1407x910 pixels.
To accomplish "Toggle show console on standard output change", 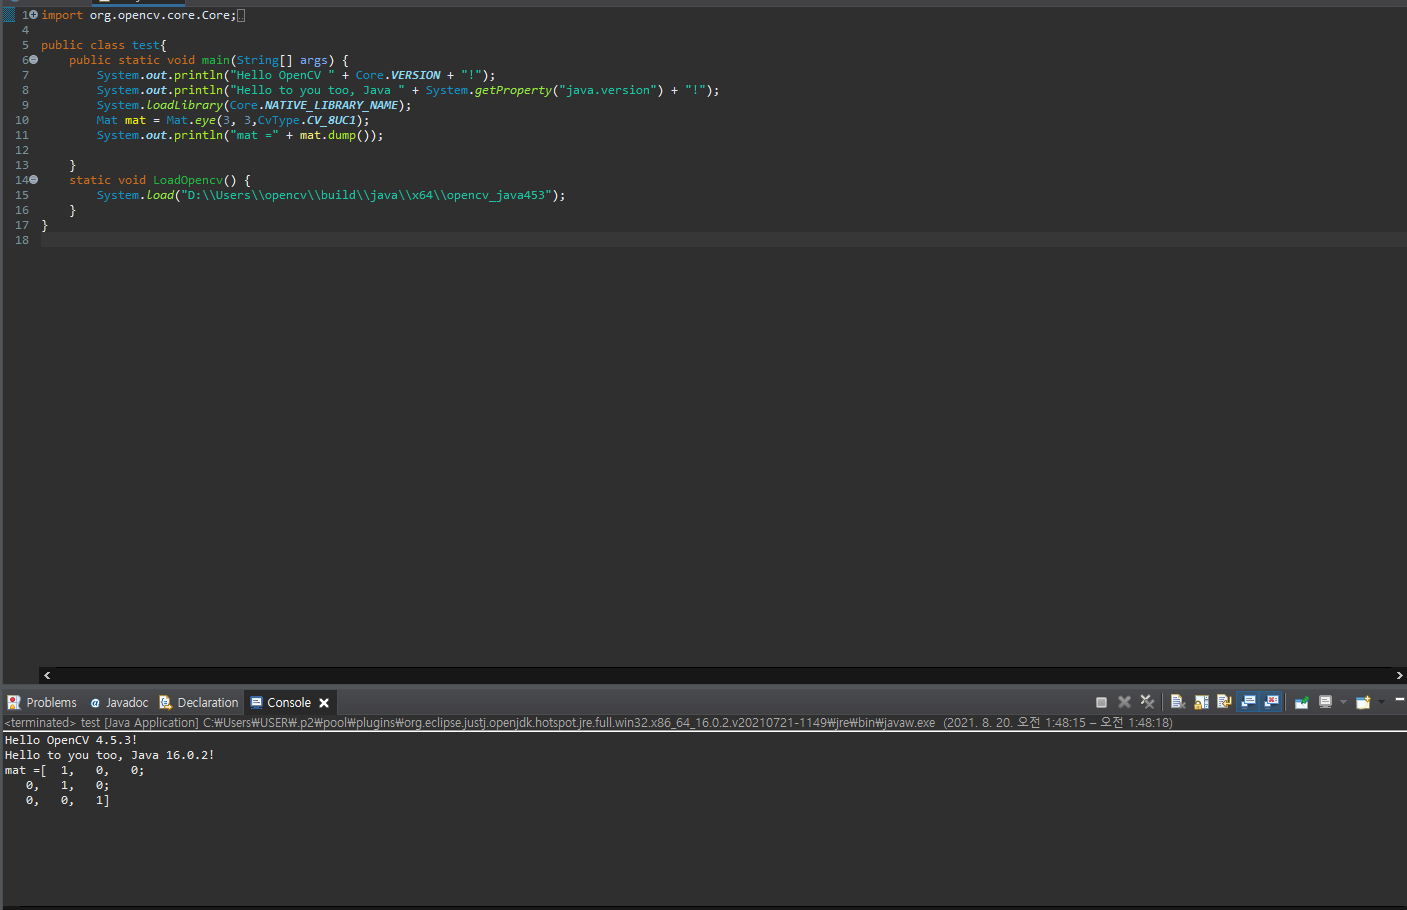I will click(1248, 702).
